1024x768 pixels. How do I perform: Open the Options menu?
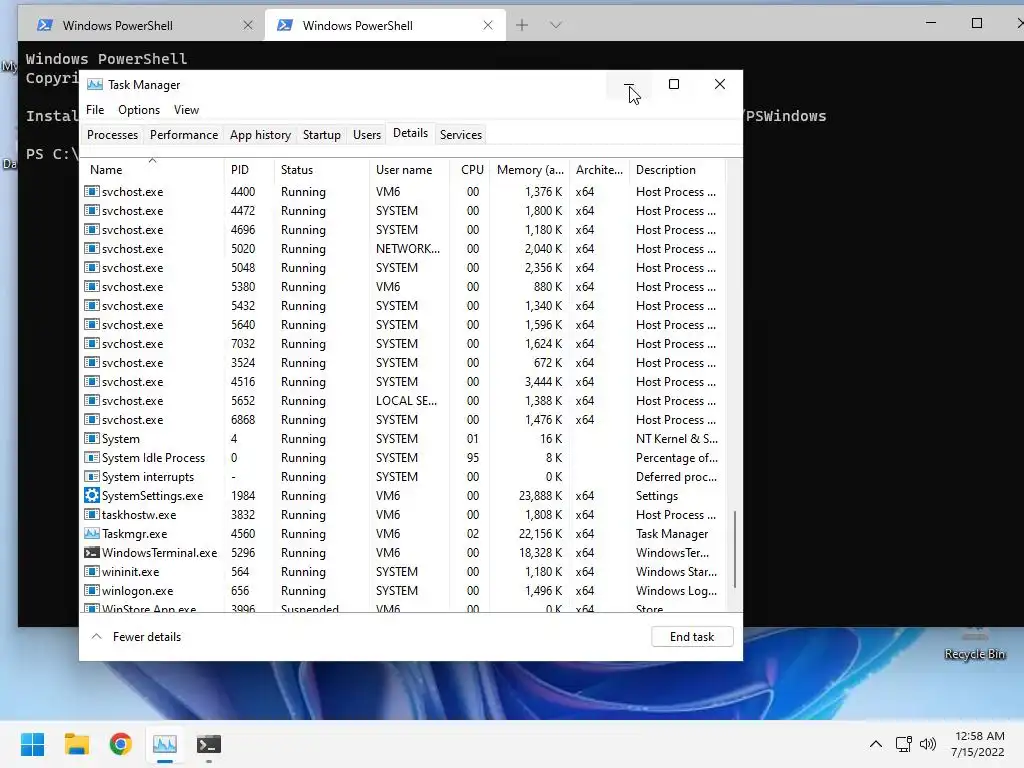point(138,110)
